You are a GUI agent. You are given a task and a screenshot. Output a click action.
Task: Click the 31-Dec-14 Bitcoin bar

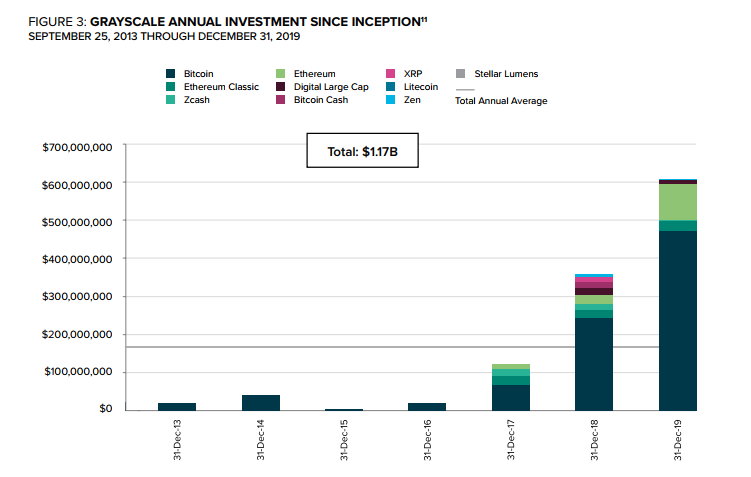tap(261, 402)
